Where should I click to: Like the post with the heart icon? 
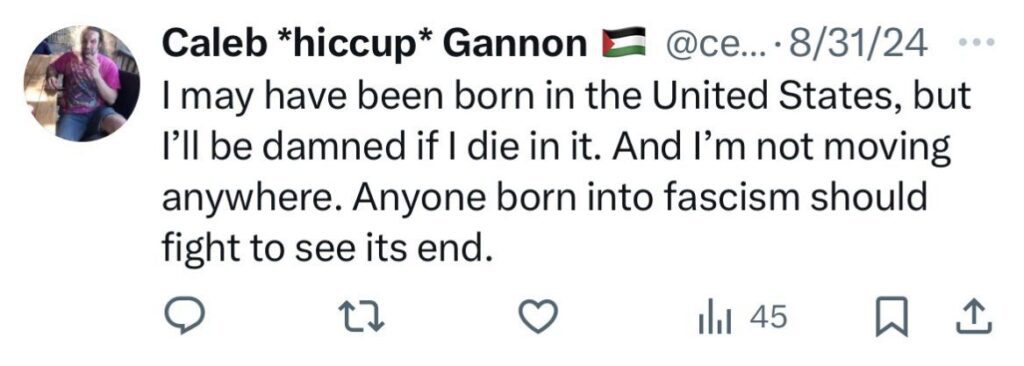538,318
